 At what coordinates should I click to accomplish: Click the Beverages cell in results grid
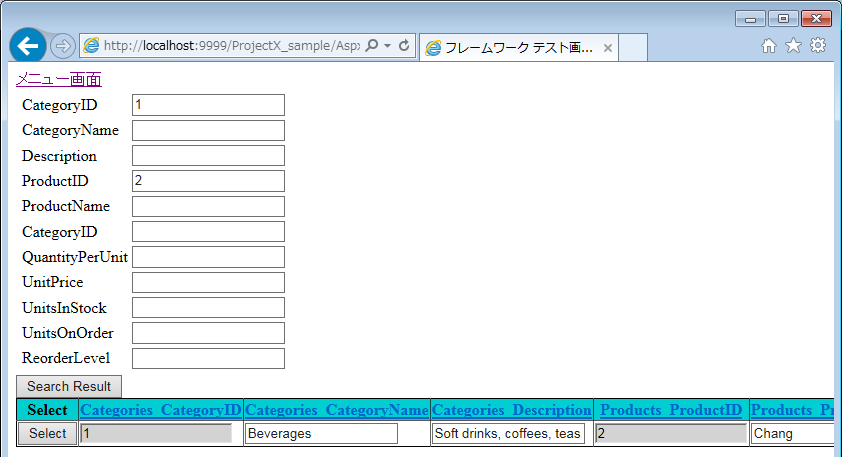(x=321, y=433)
